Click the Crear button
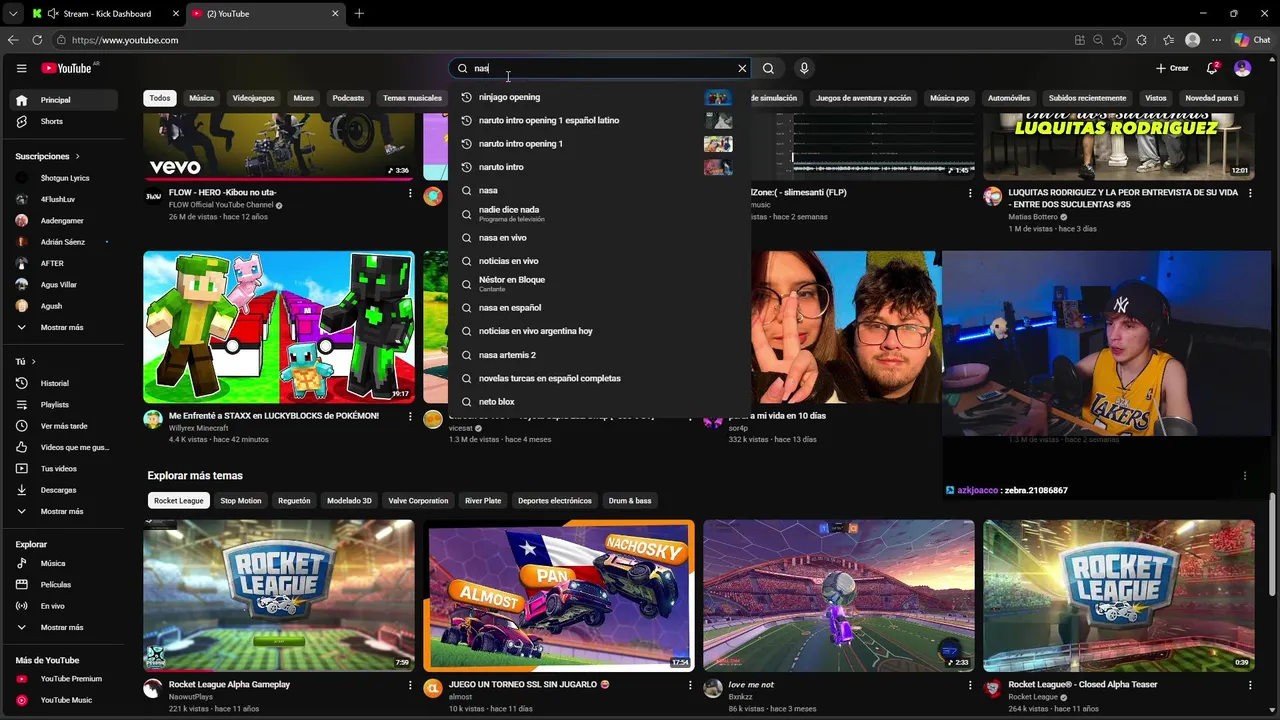 click(1172, 68)
